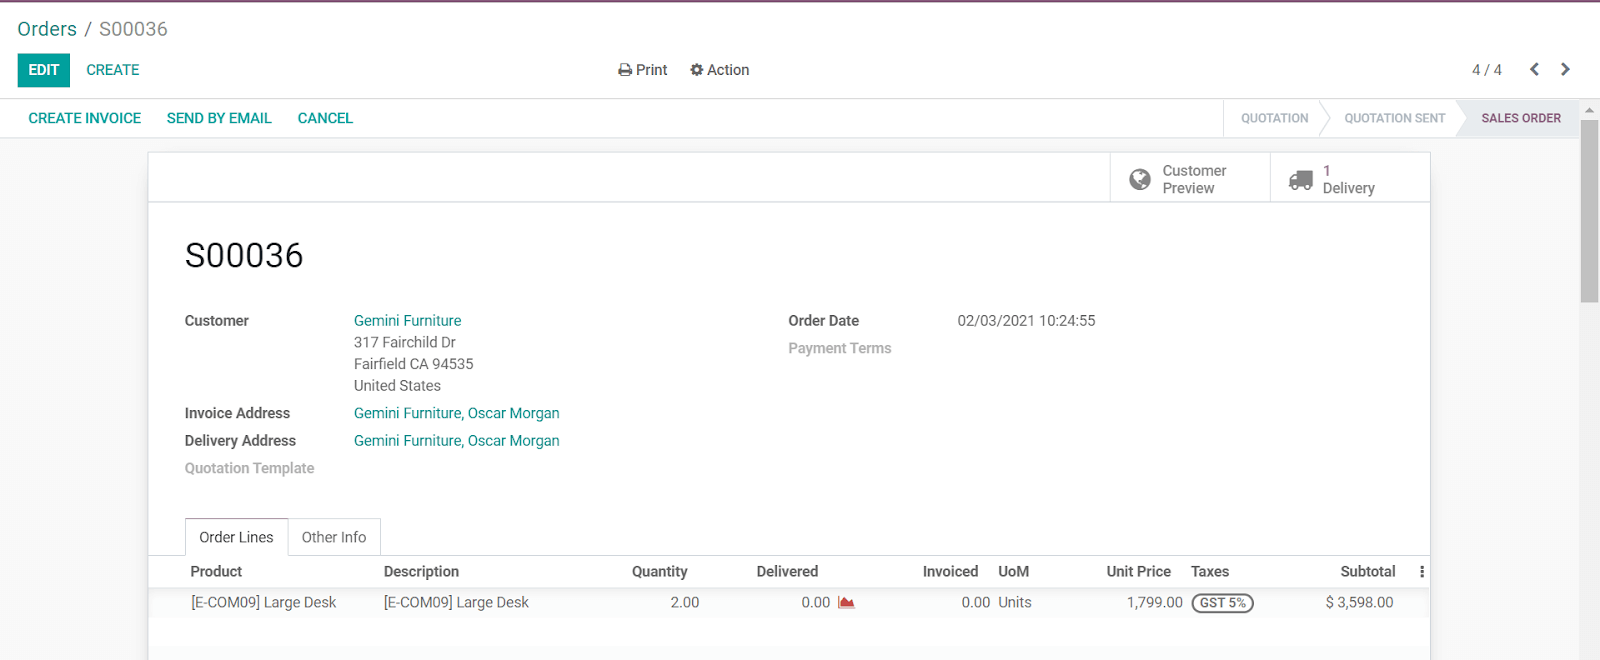Click the [E-COM09] Large Desk description cell
The image size is (1600, 660).
[456, 603]
